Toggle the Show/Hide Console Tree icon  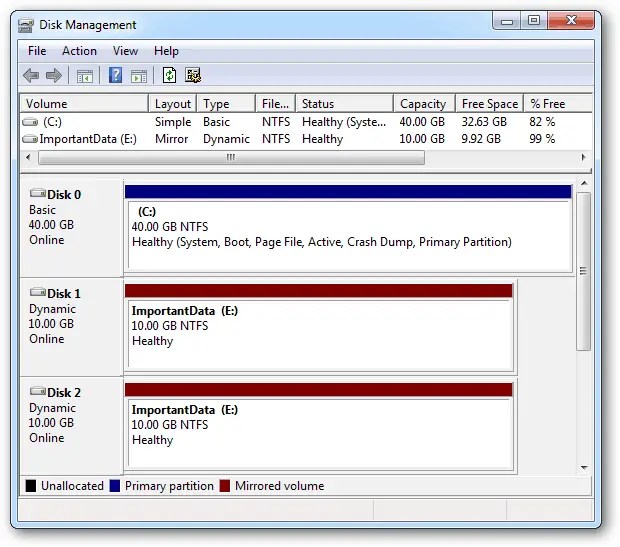click(x=85, y=76)
